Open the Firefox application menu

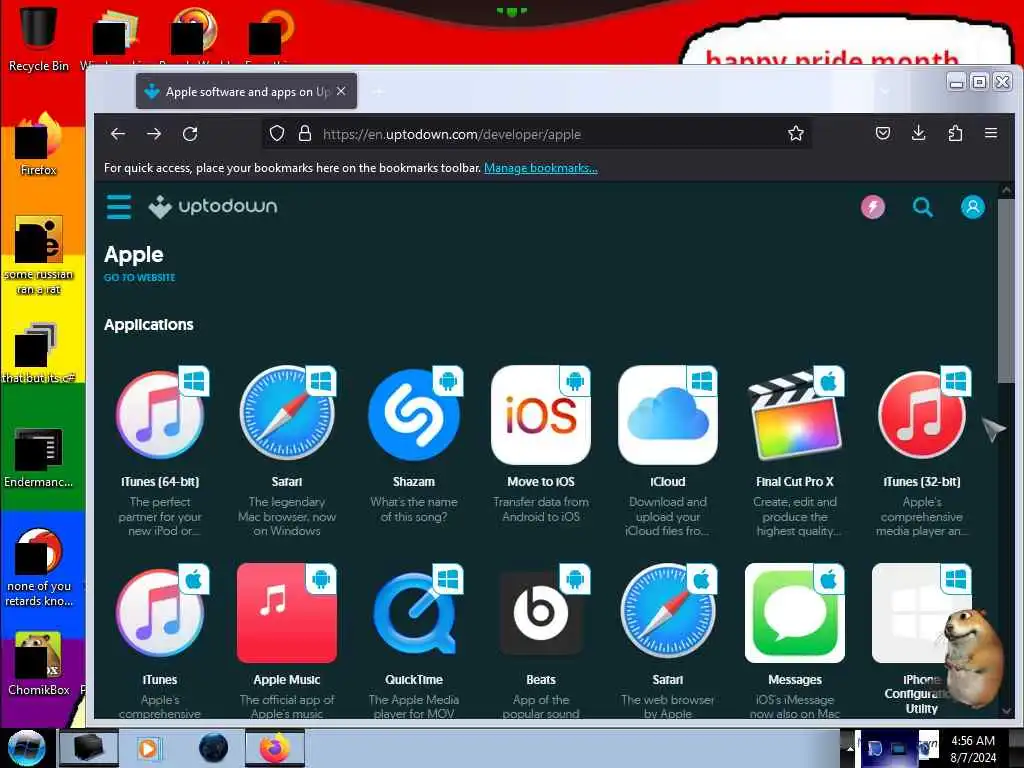pos(991,133)
